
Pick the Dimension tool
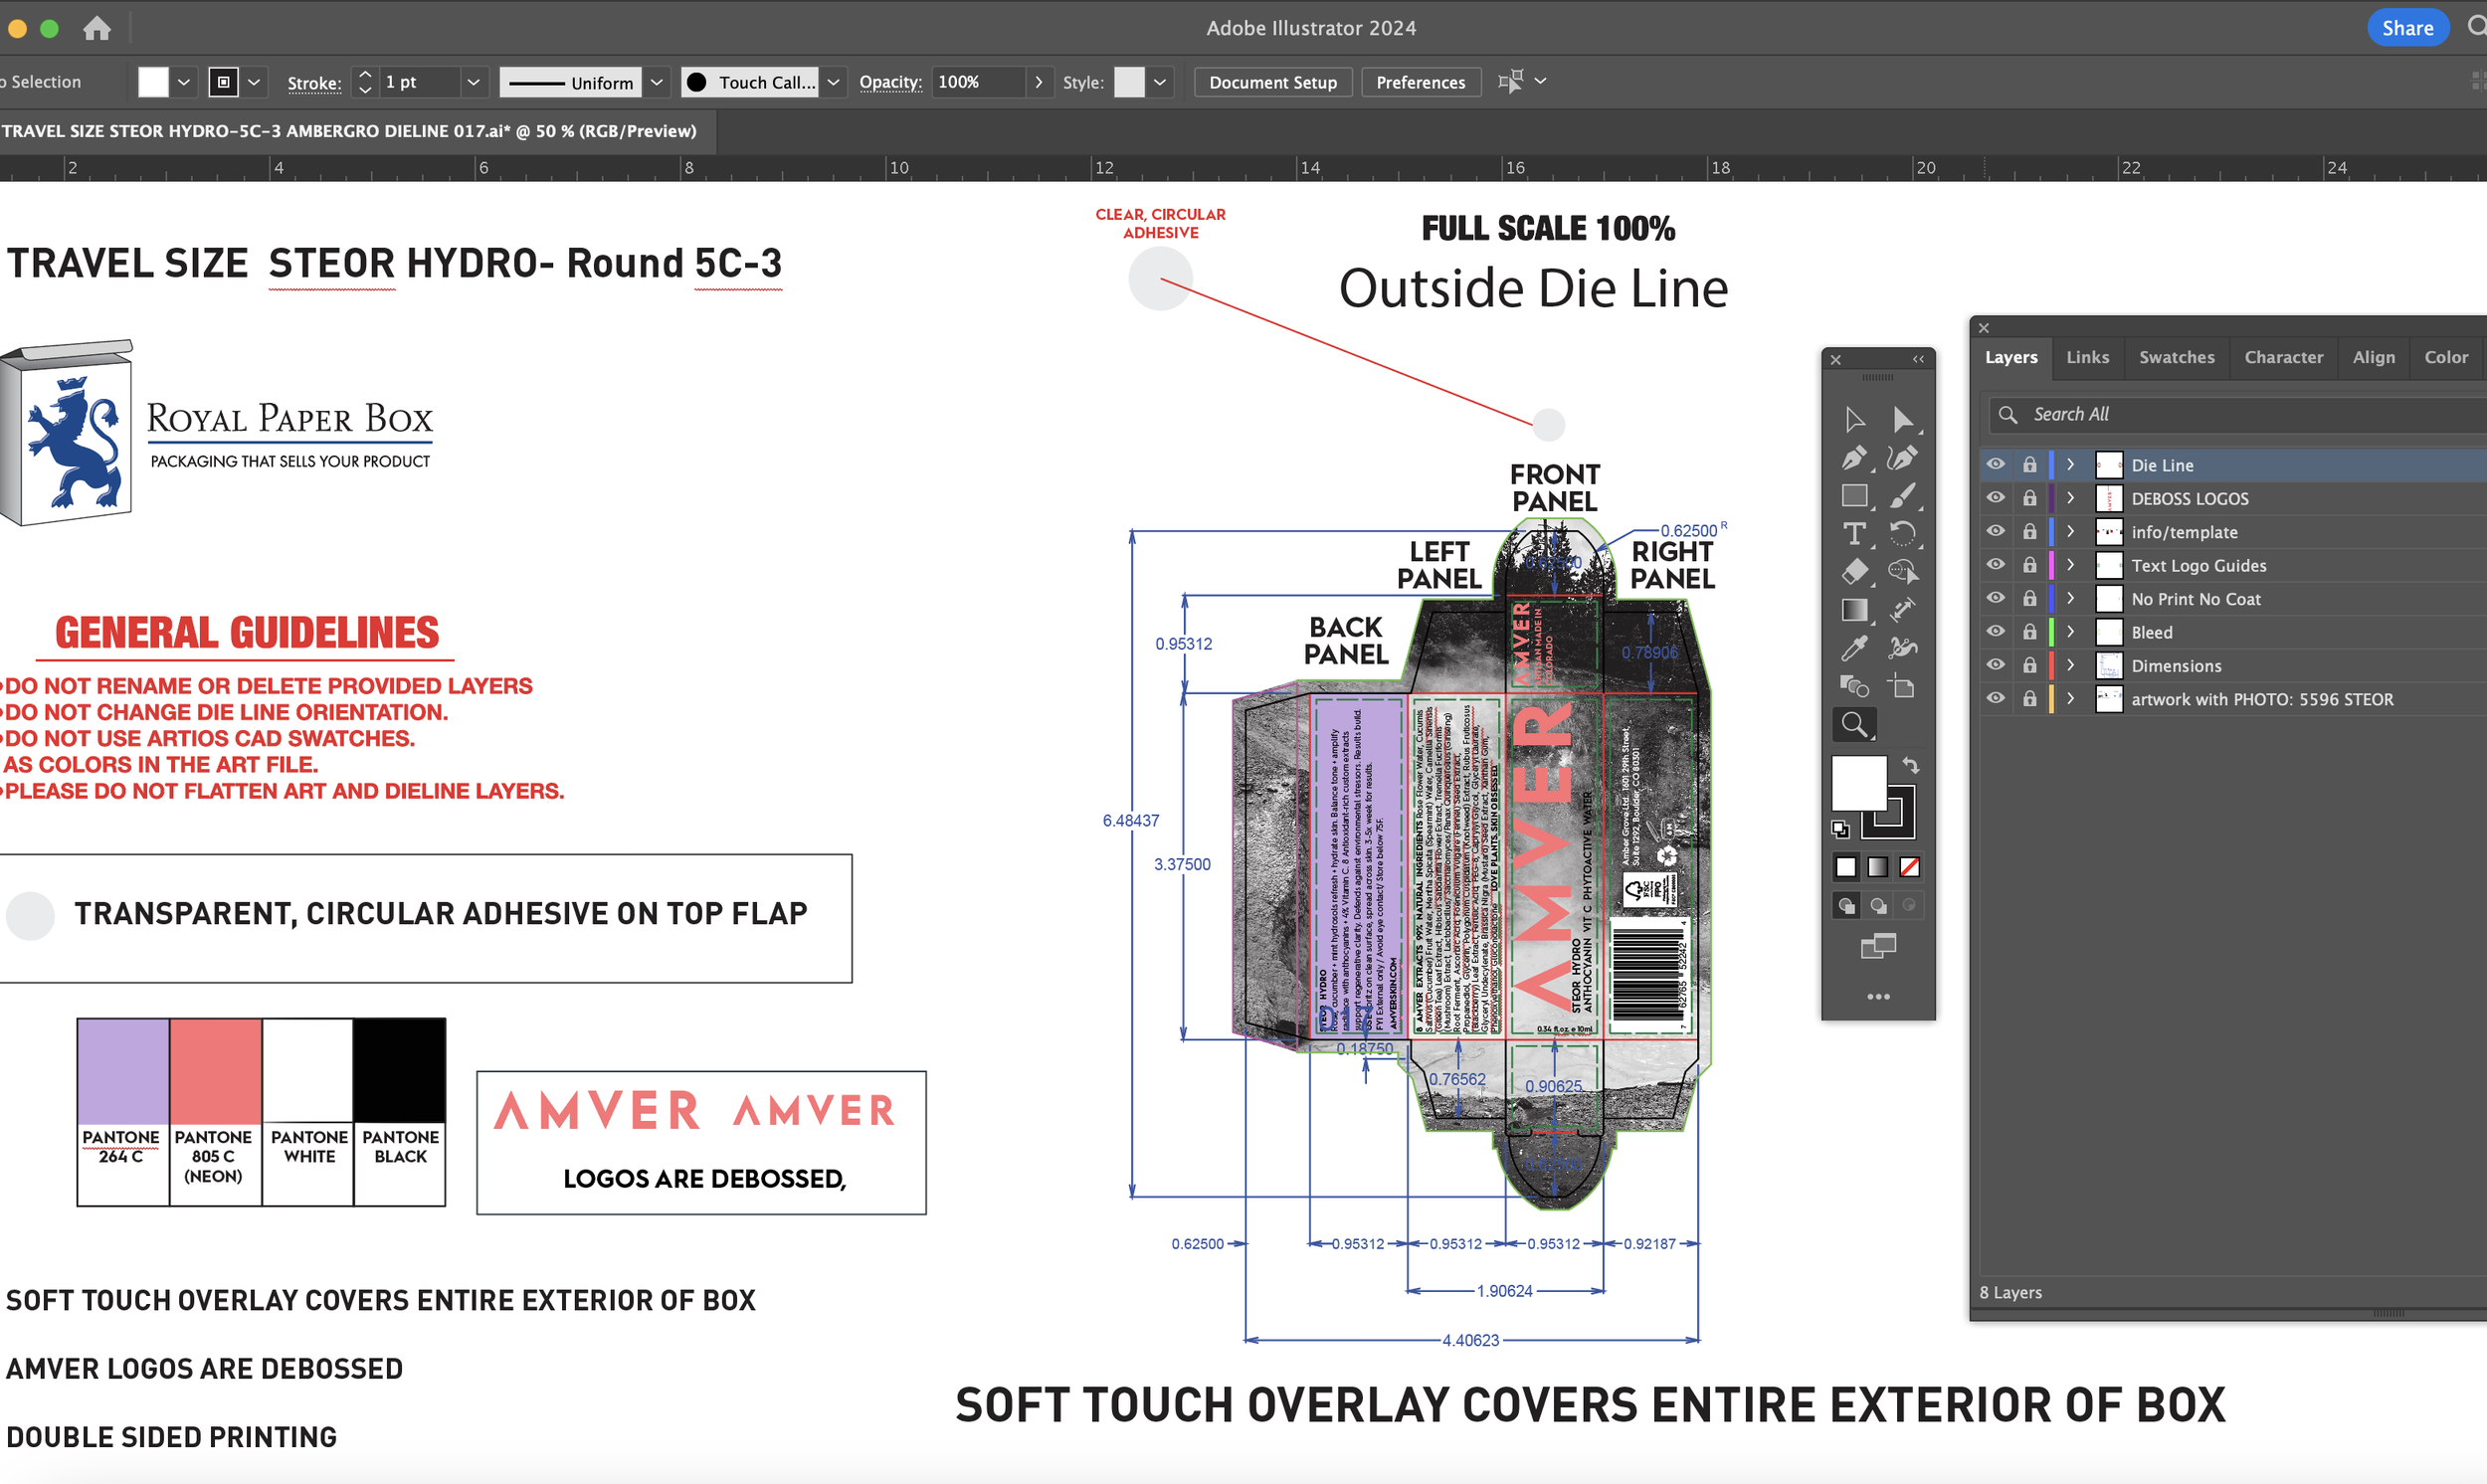(1902, 610)
